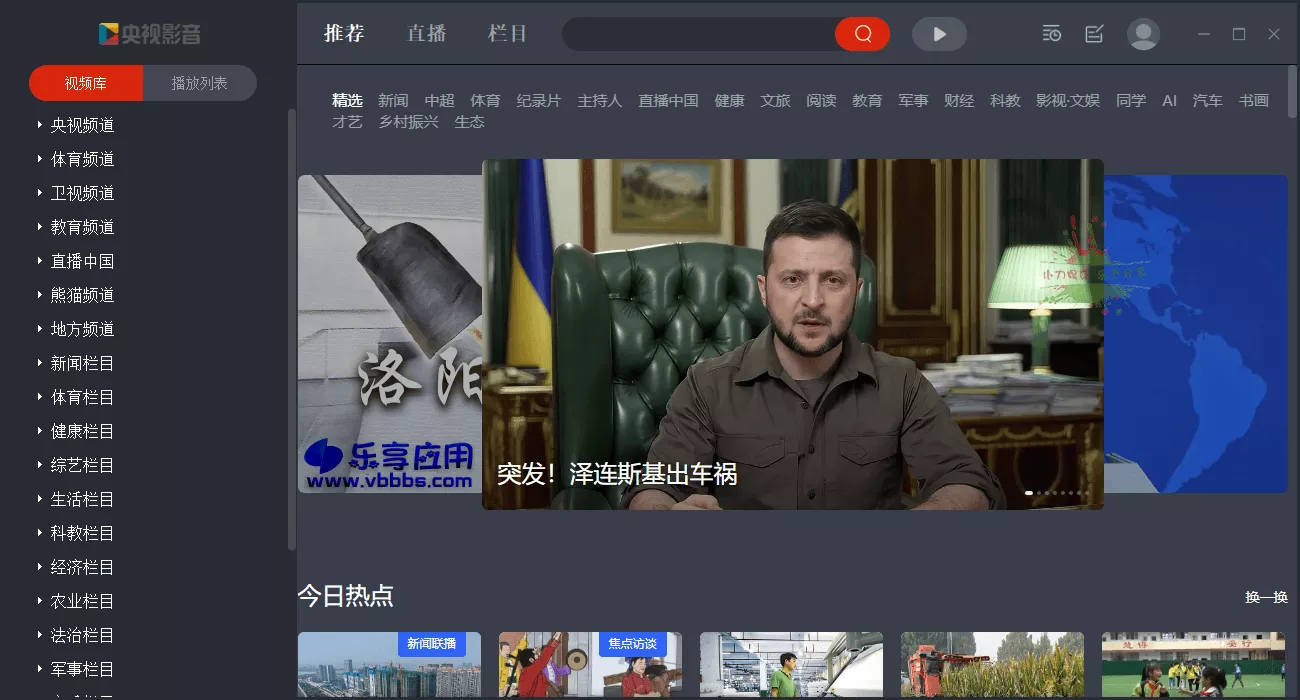Screen dimensions: 1300x700
Task: Click the play button next to search
Action: click(x=939, y=33)
